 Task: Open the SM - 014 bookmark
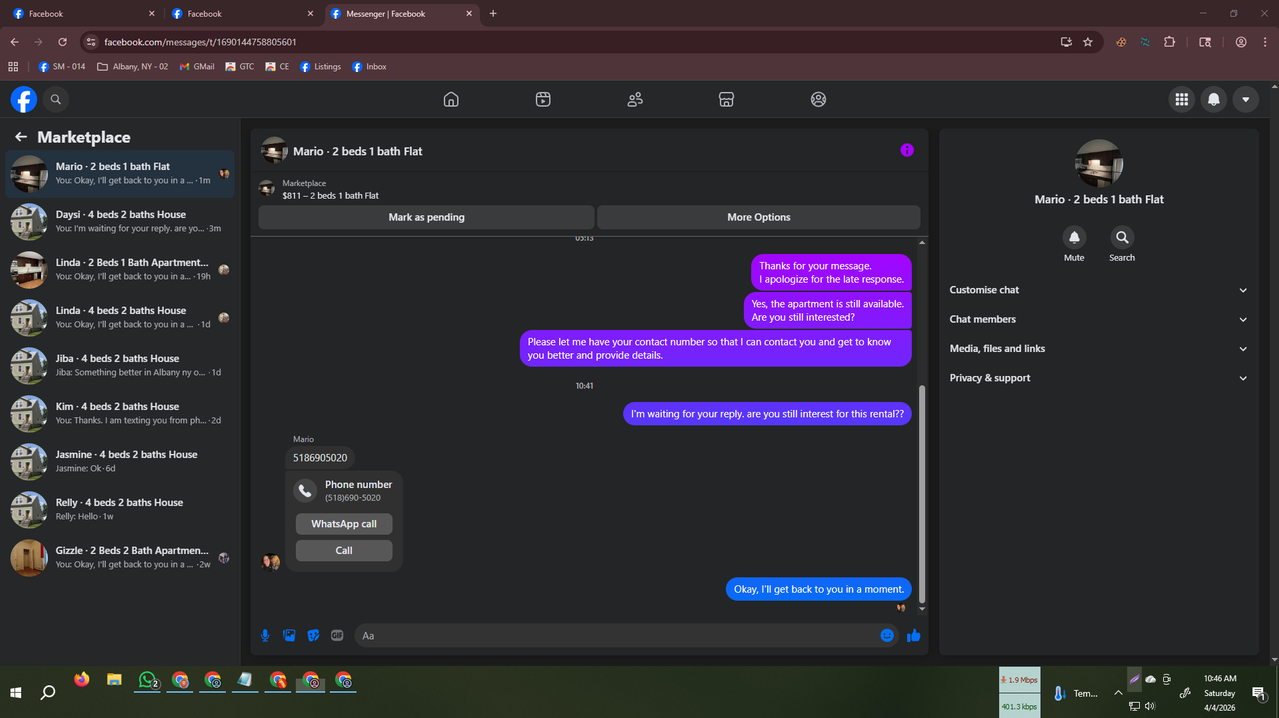62,67
